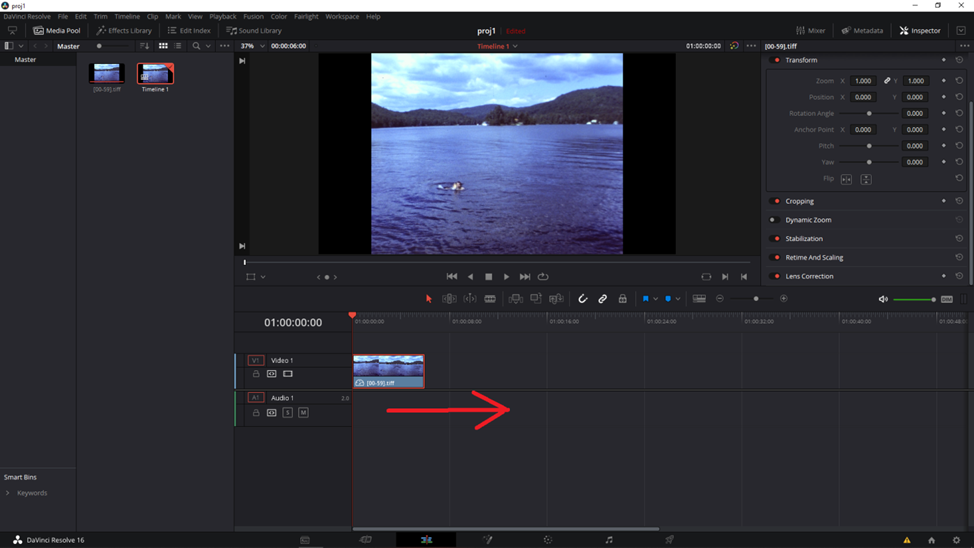This screenshot has height=548, width=974.
Task: Open the Playback menu
Action: 222,16
